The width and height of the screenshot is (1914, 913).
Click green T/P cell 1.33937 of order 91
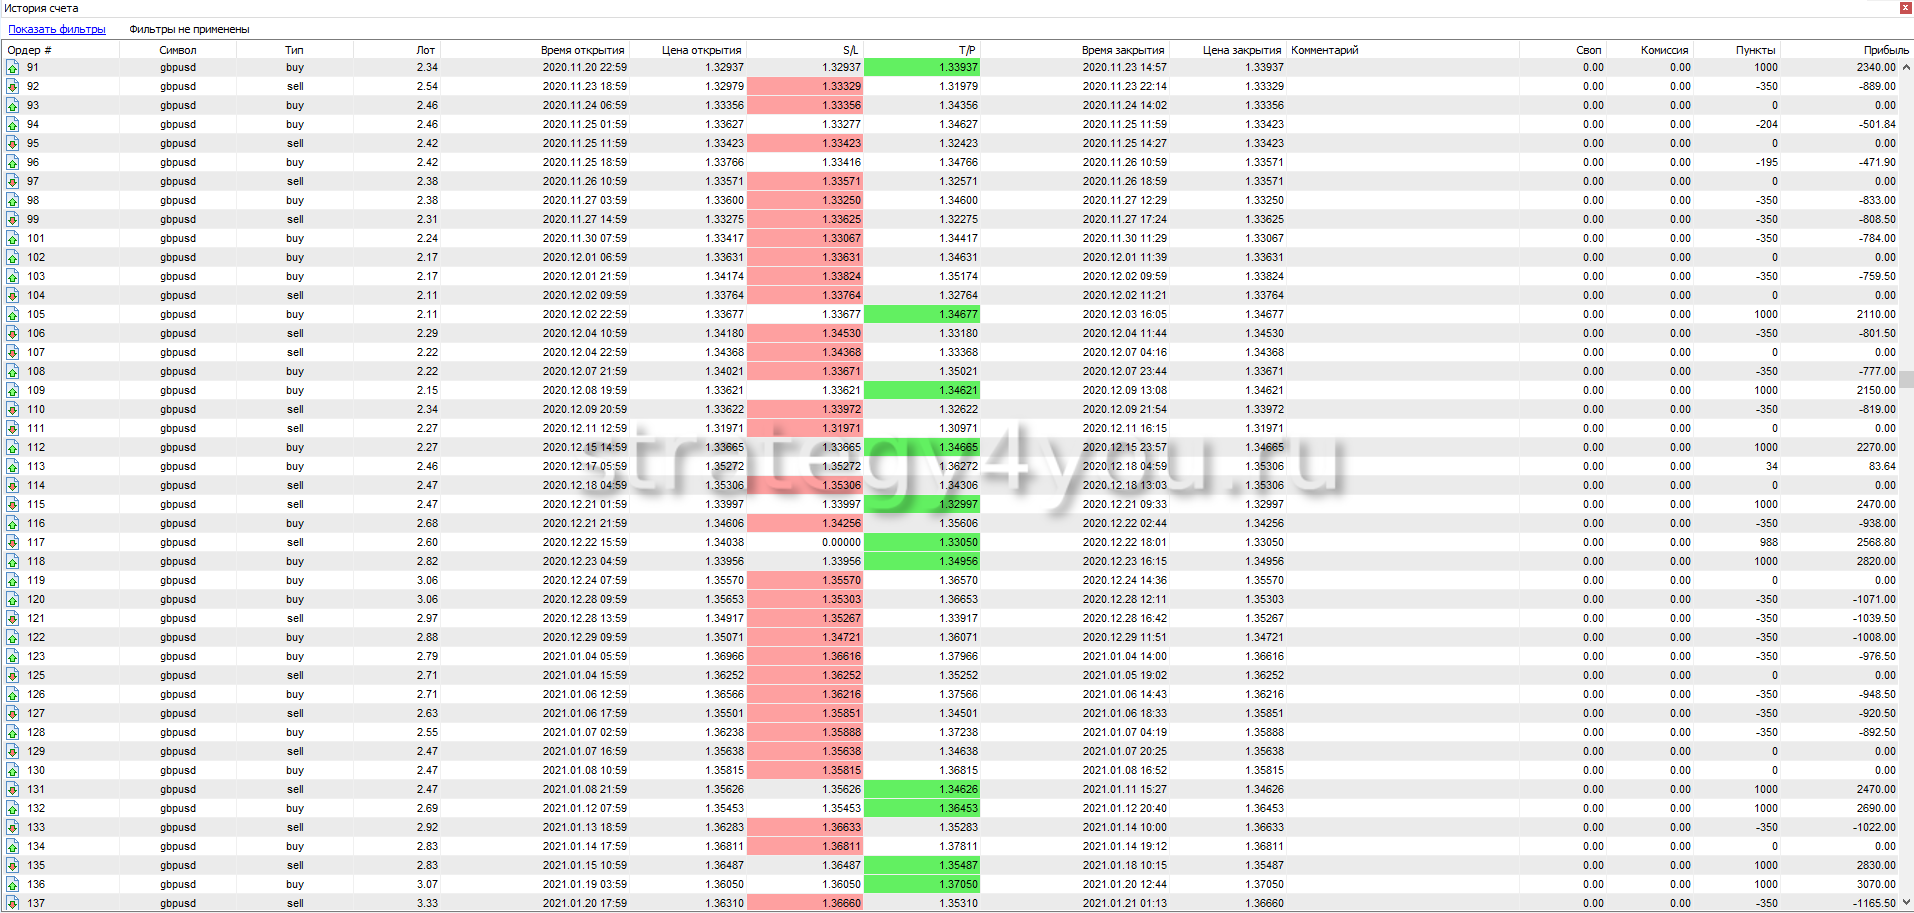pos(921,68)
